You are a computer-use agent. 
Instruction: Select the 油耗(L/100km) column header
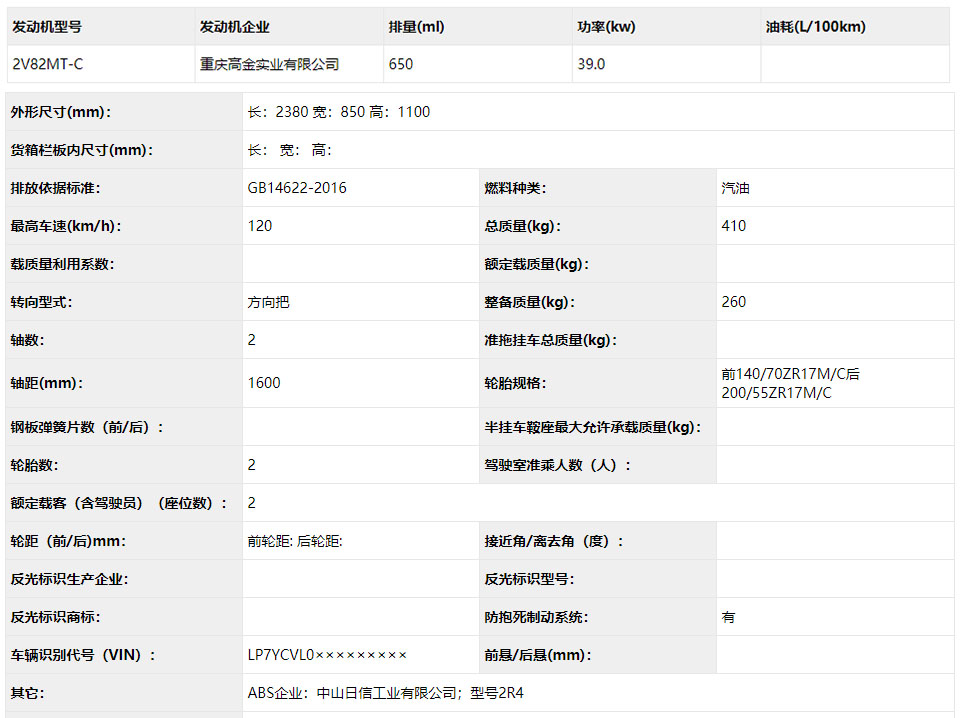[x=815, y=27]
